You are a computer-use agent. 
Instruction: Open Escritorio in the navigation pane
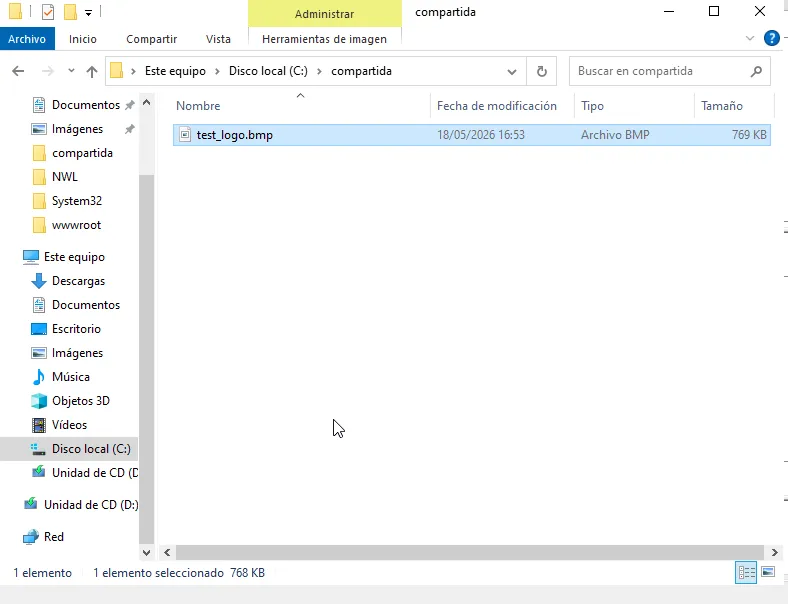[76, 329]
